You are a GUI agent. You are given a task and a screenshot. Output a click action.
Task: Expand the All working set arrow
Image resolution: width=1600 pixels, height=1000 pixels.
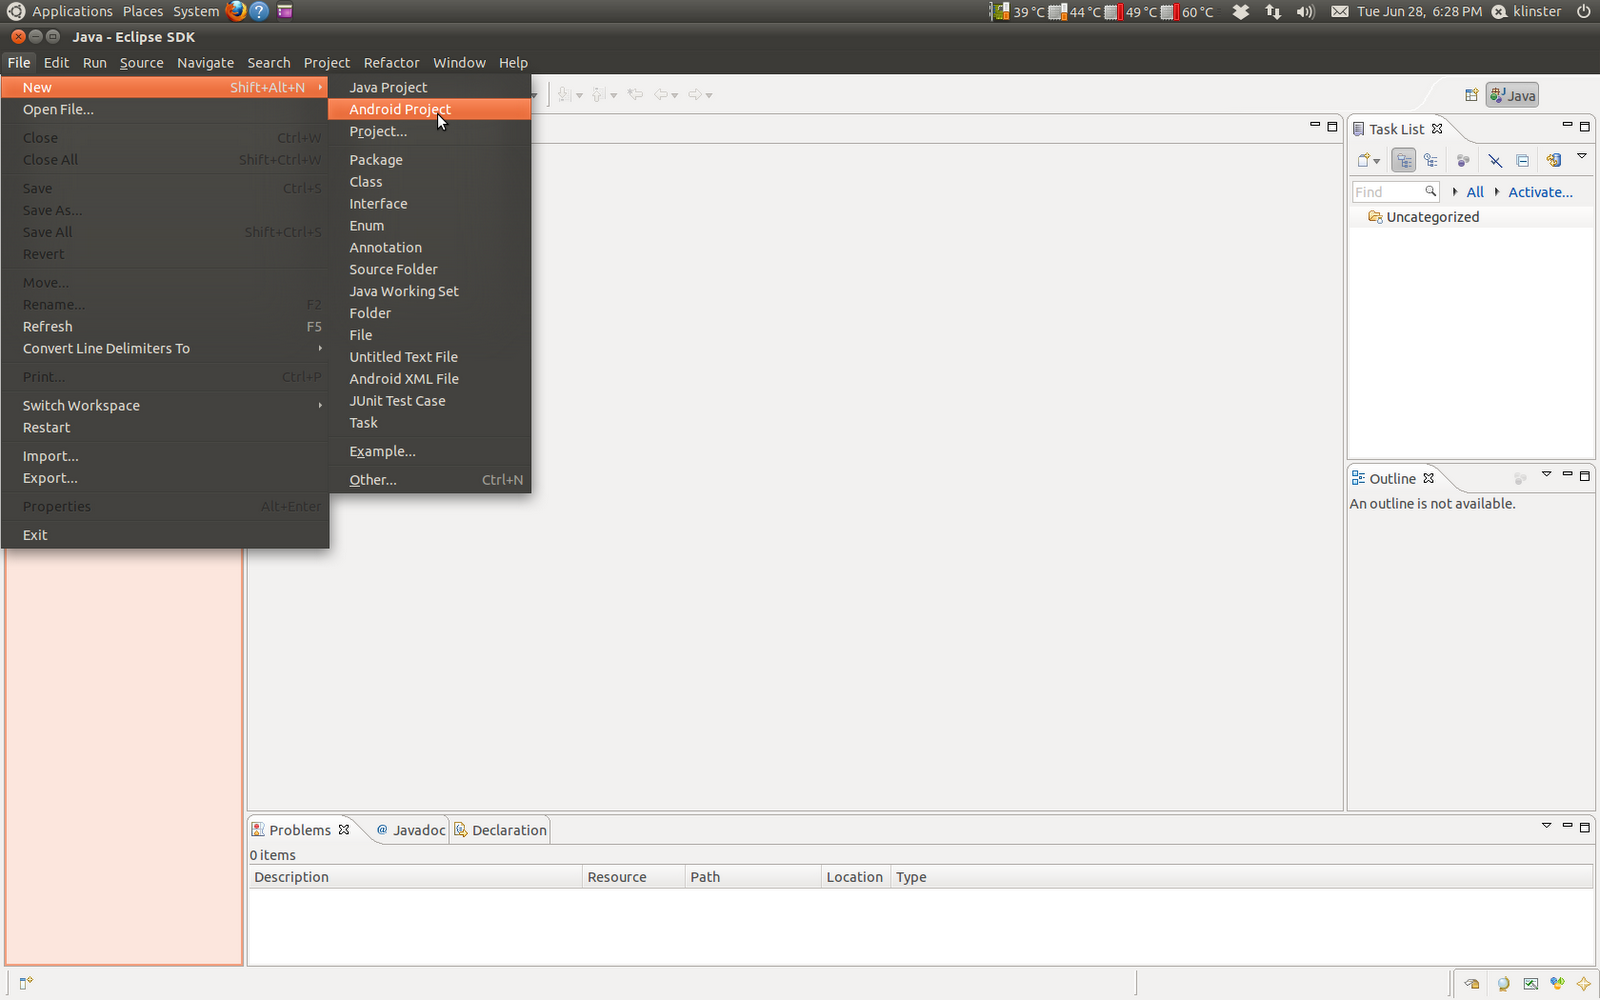(1455, 191)
